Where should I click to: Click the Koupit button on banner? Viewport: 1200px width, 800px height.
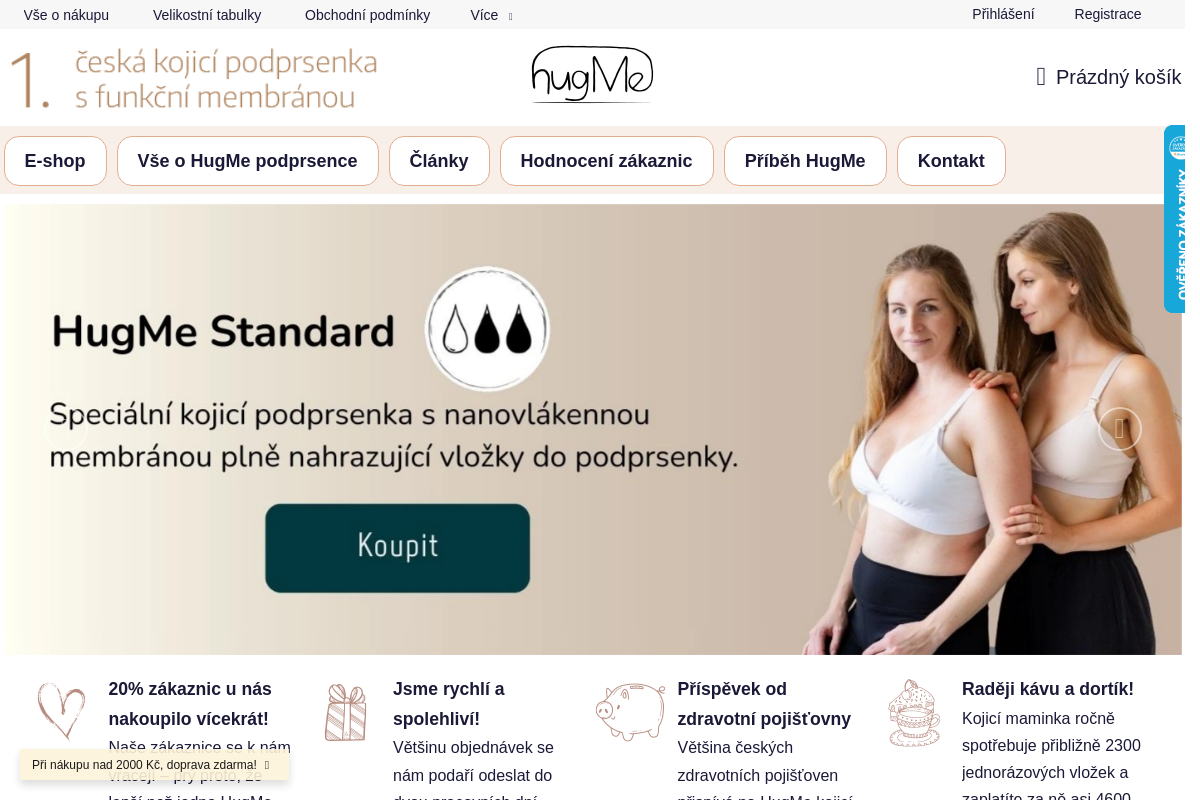(397, 547)
